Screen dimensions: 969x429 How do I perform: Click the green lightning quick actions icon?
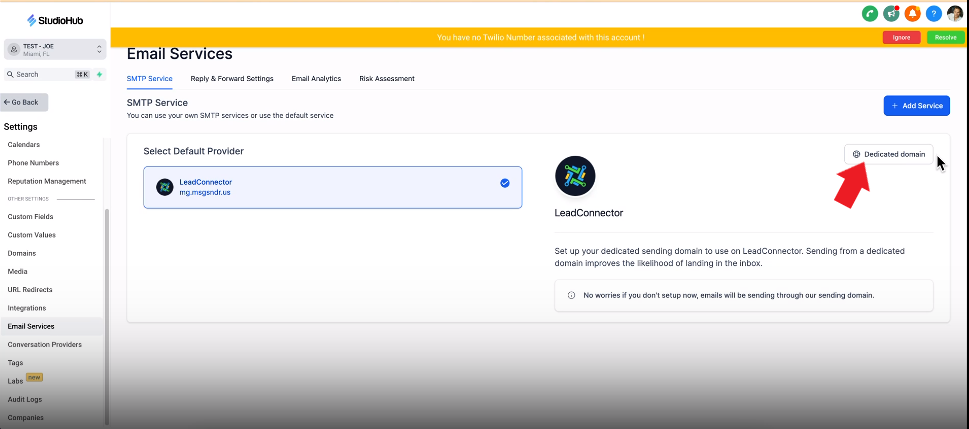pyautogui.click(x=99, y=74)
